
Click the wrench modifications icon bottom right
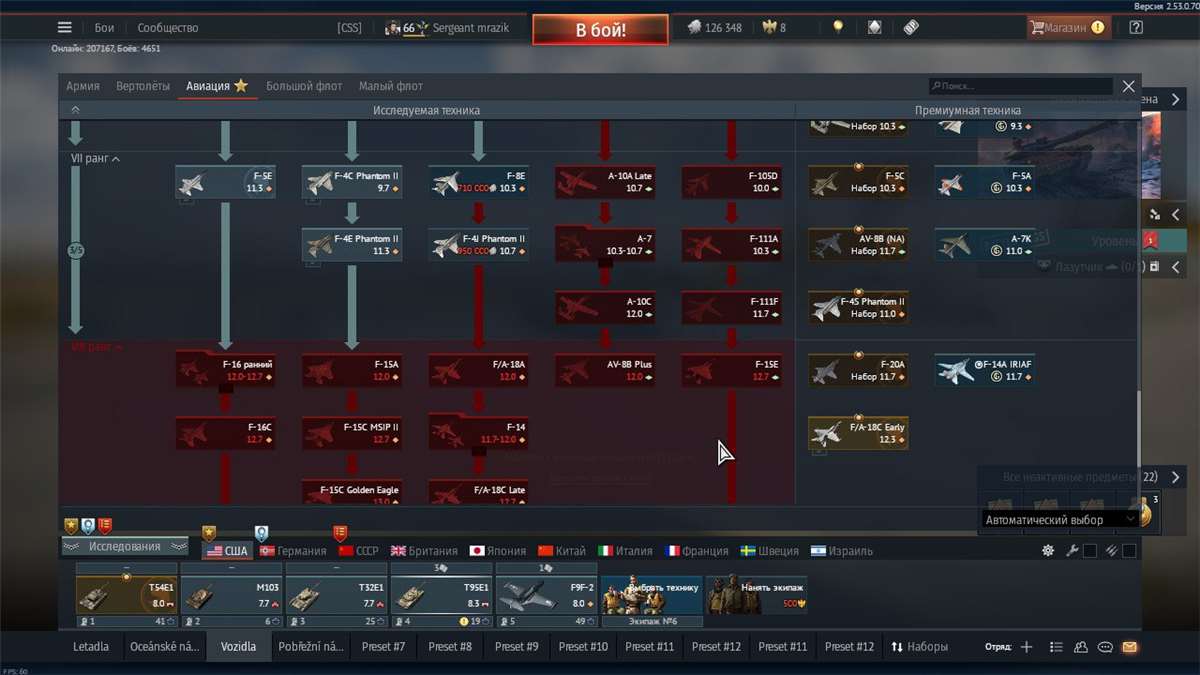tap(1070, 549)
